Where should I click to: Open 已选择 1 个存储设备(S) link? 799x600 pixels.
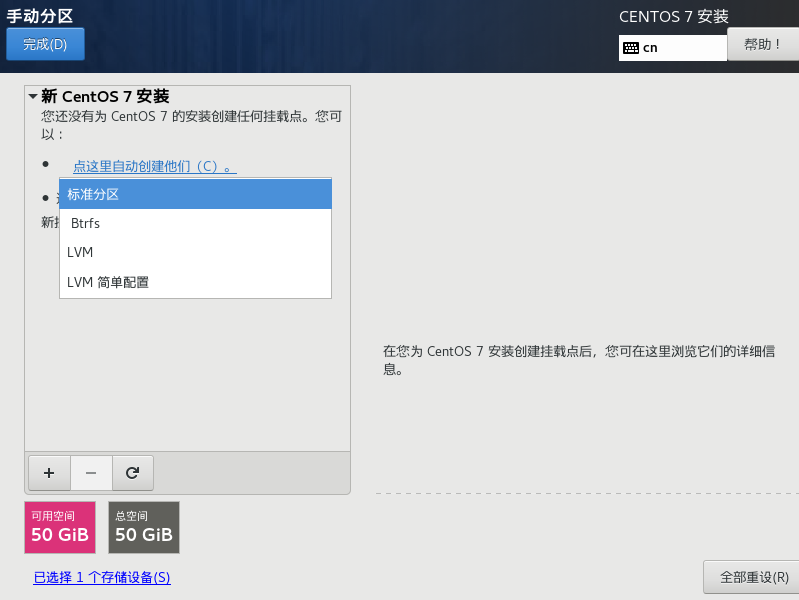tap(102, 577)
